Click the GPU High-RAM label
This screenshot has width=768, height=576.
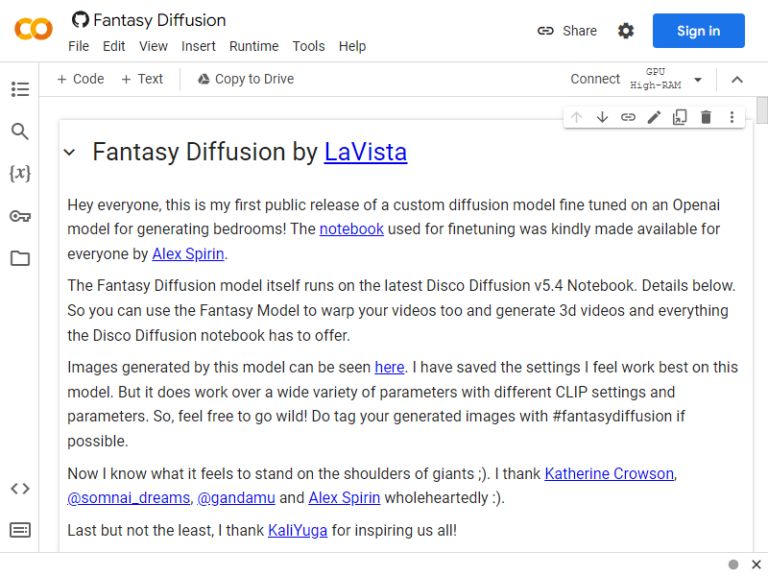pyautogui.click(x=655, y=79)
